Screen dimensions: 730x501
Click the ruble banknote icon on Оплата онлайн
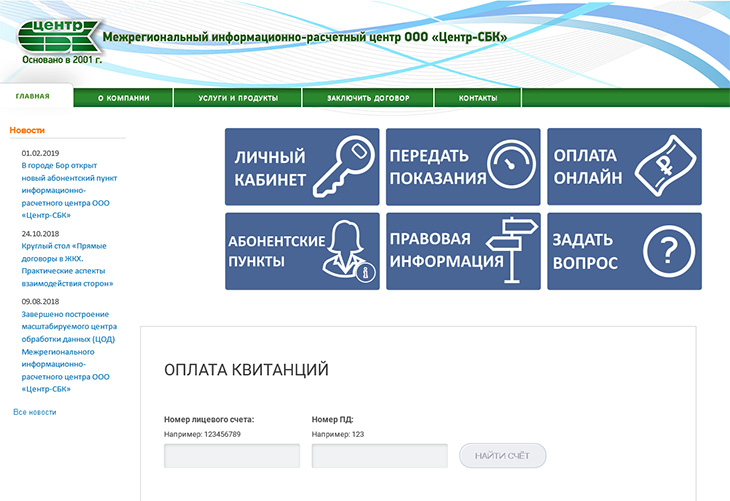[x=666, y=166]
